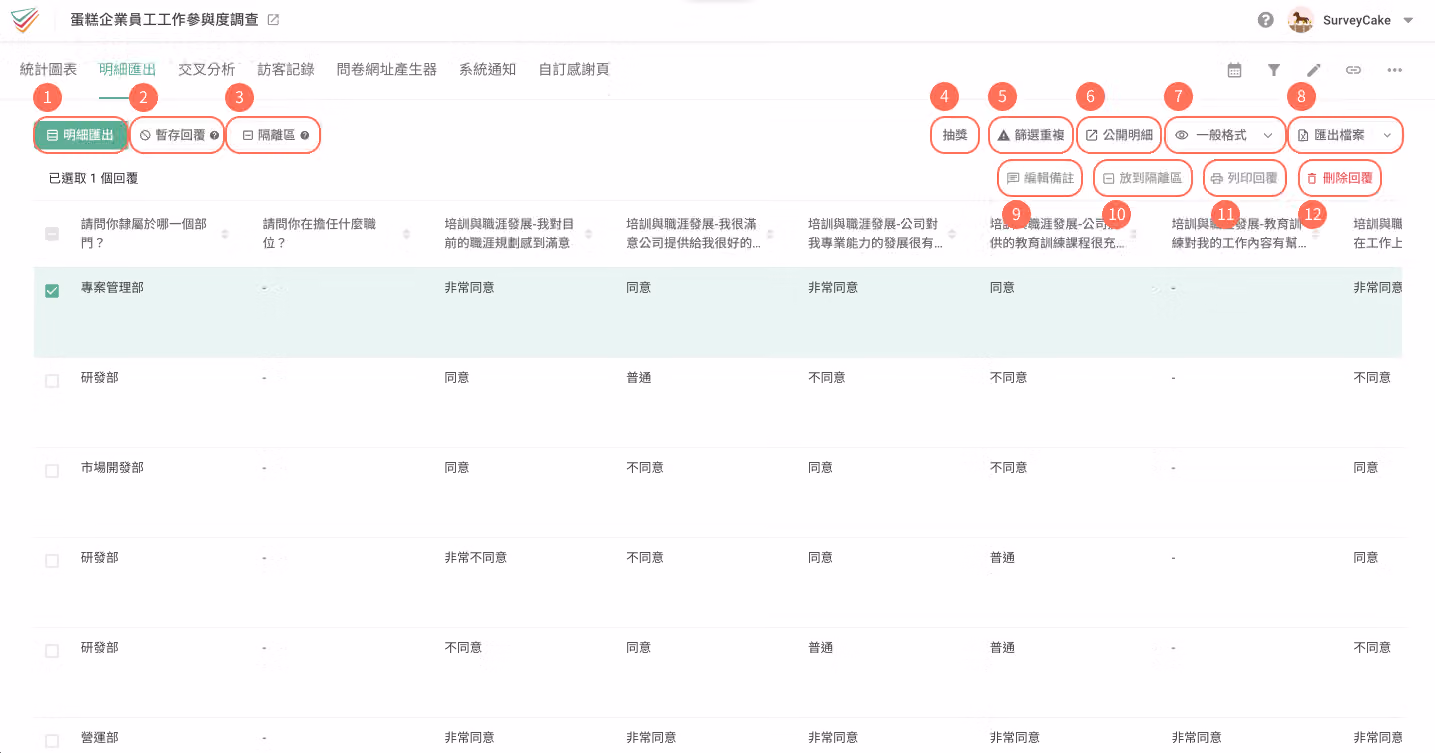The width and height of the screenshot is (1435, 753).
Task: Click the SurveyCake logo icon
Action: tap(25, 20)
